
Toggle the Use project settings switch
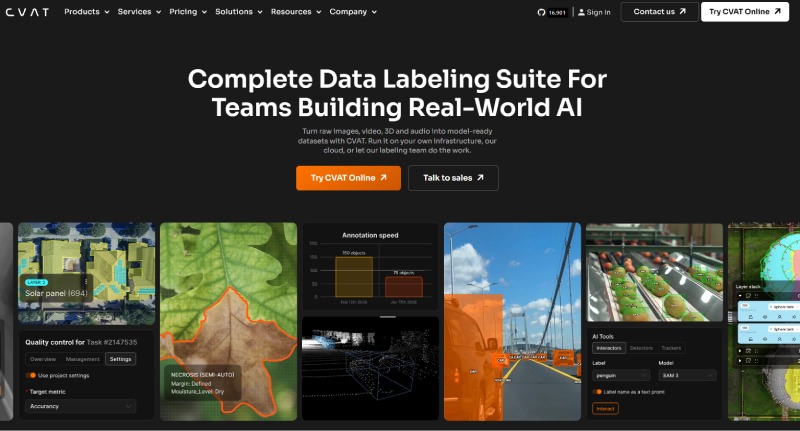tap(31, 375)
